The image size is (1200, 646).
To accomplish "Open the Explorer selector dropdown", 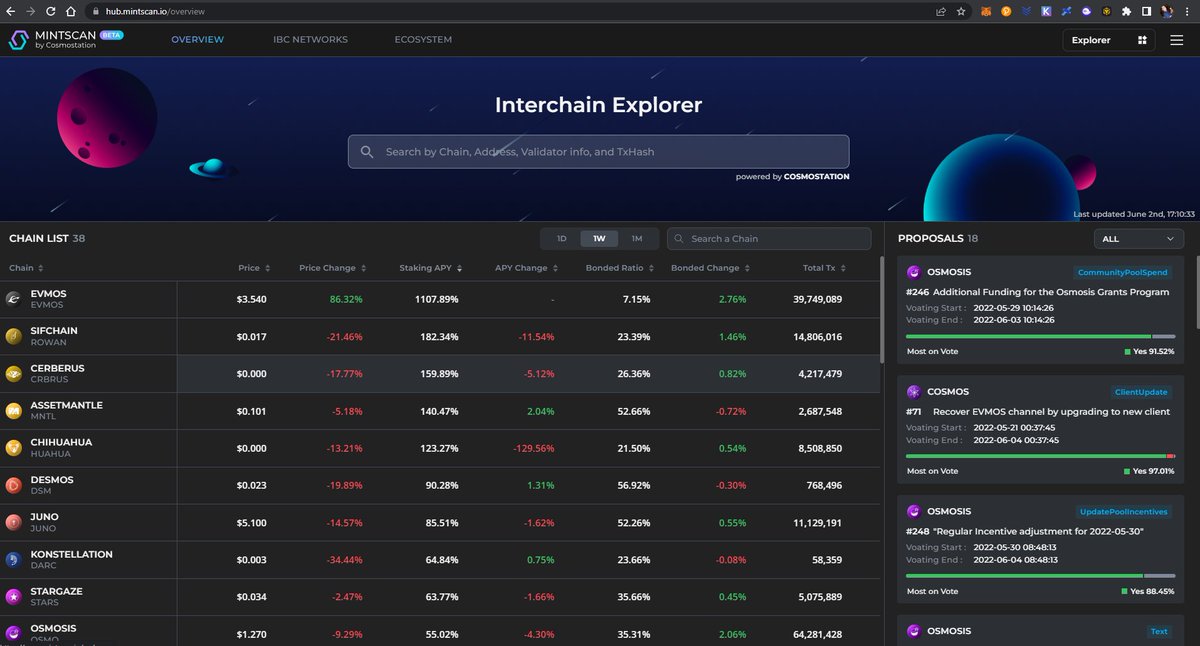I will coord(1109,40).
